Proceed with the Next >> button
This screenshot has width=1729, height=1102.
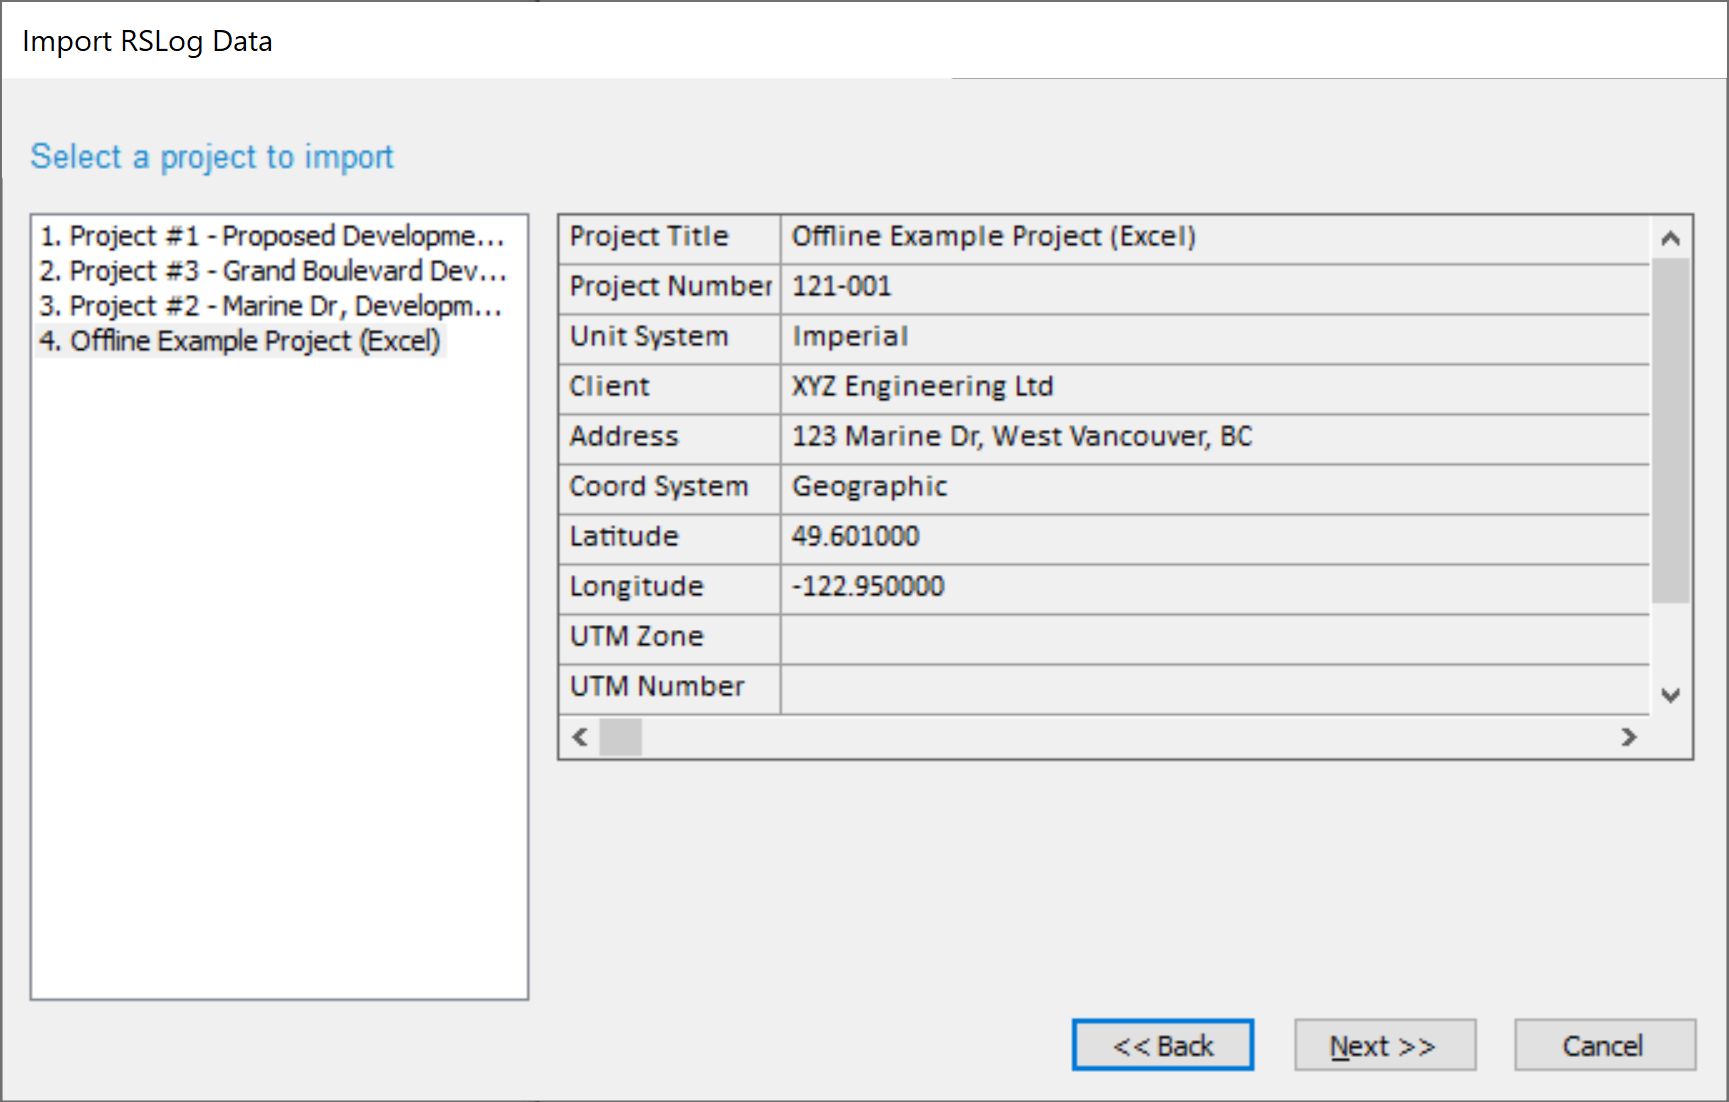coord(1385,1045)
